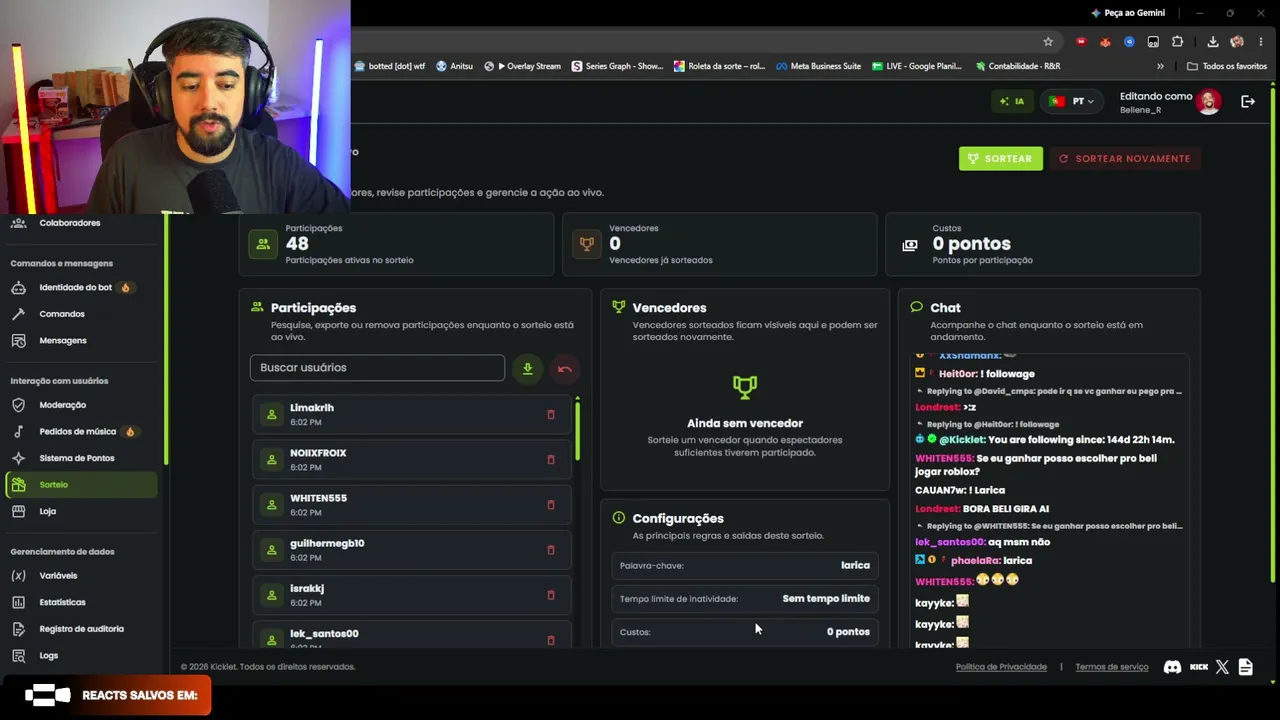Image resolution: width=1280 pixels, height=720 pixels.
Task: Click the WHITEN555 user avatar icon
Action: (x=271, y=505)
